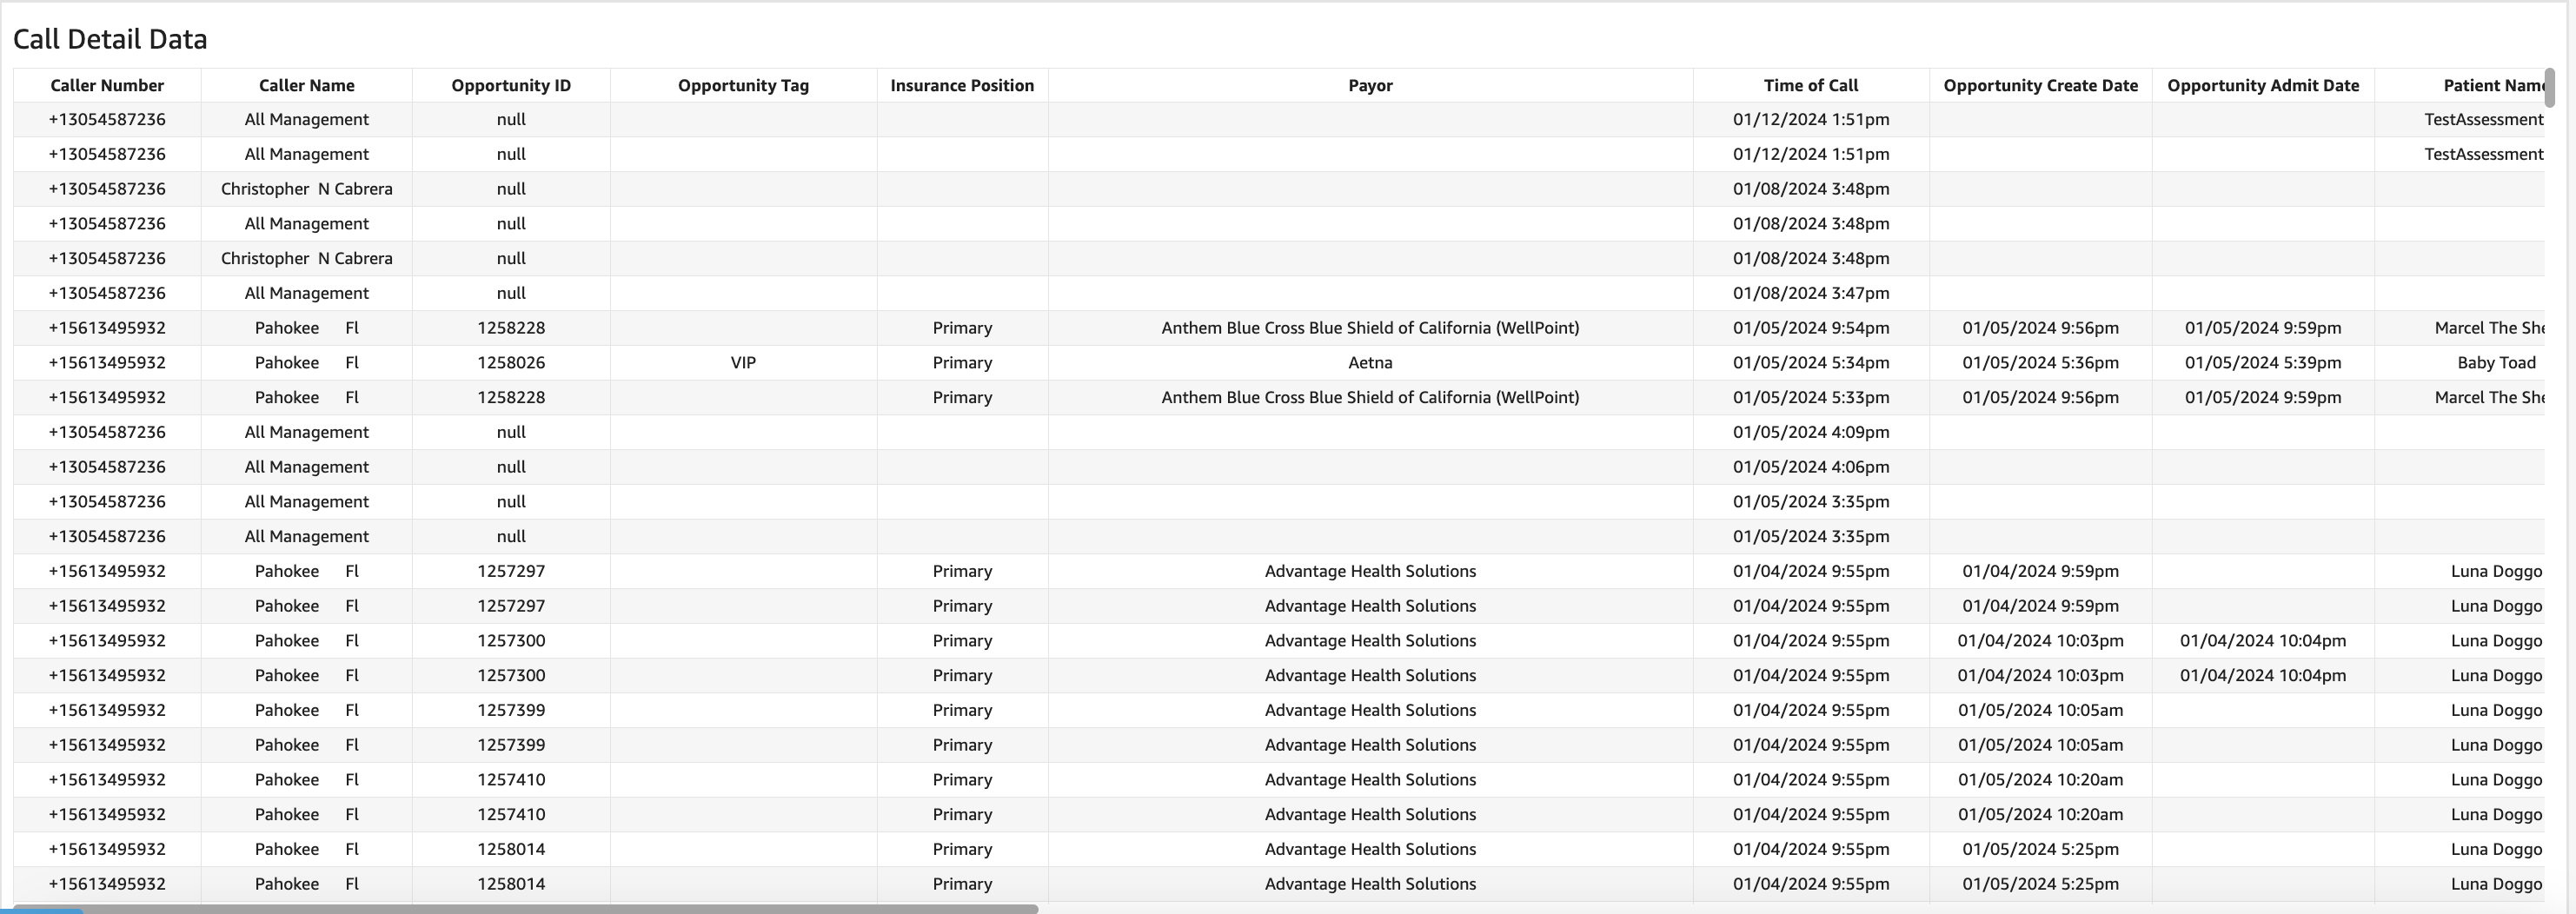
Task: Click the Call Detail Data title
Action: click(x=110, y=39)
